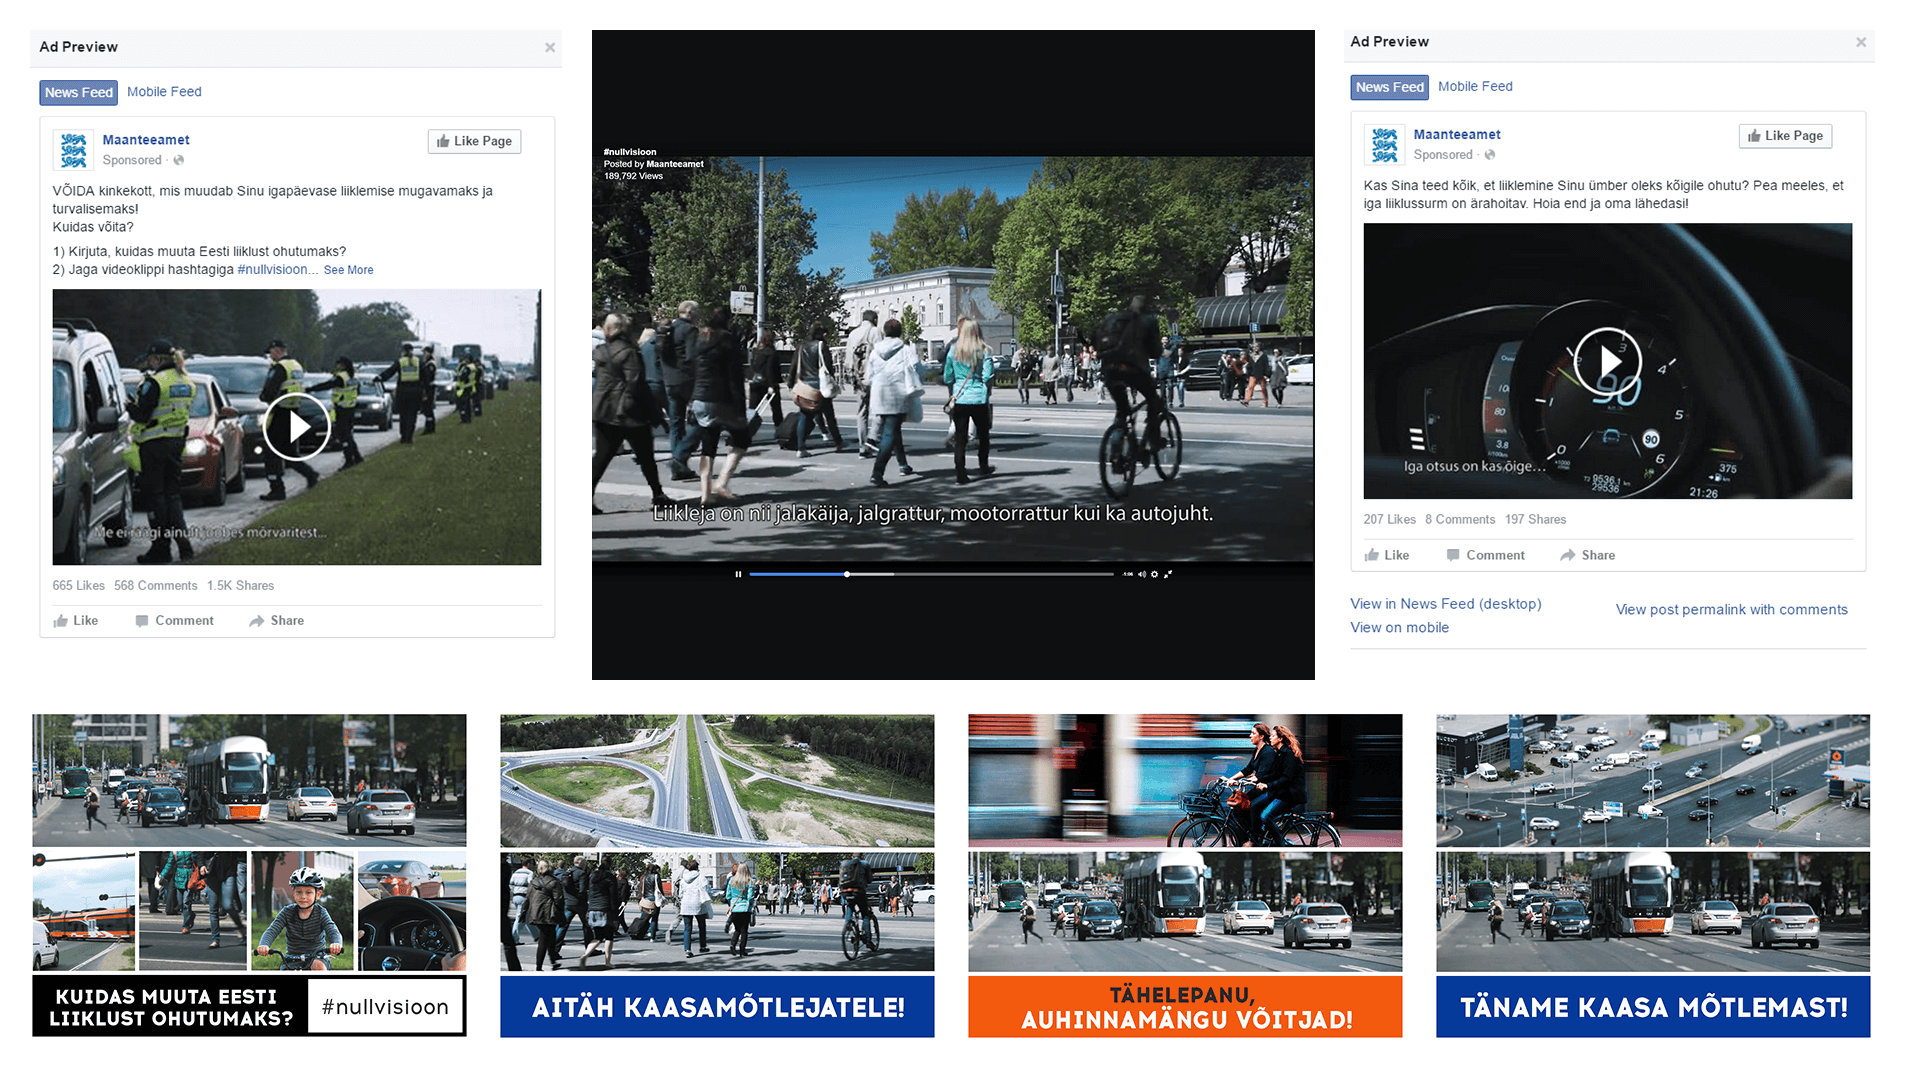Click the #nullvisioon box in first banner
The height and width of the screenshot is (1072, 1905).
click(385, 1007)
